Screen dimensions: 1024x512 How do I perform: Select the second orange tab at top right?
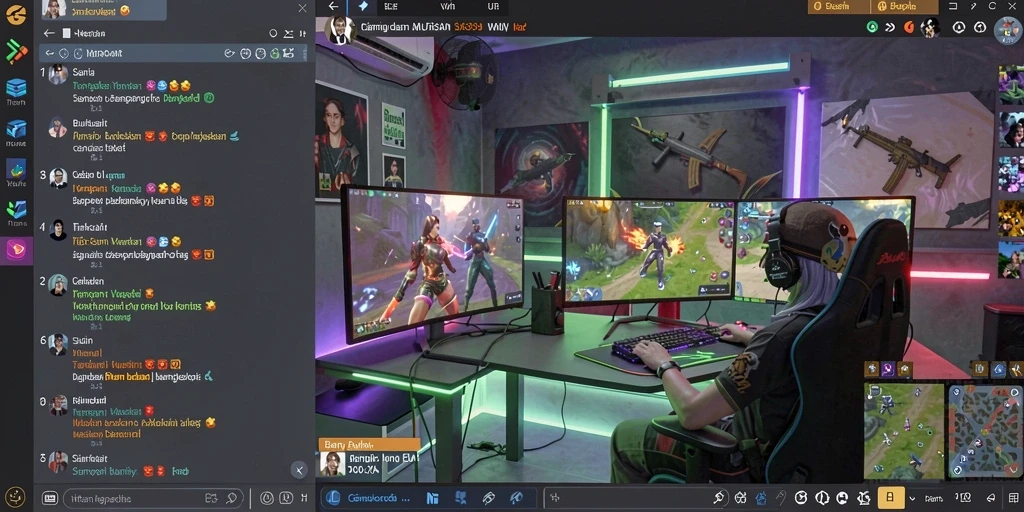click(904, 7)
